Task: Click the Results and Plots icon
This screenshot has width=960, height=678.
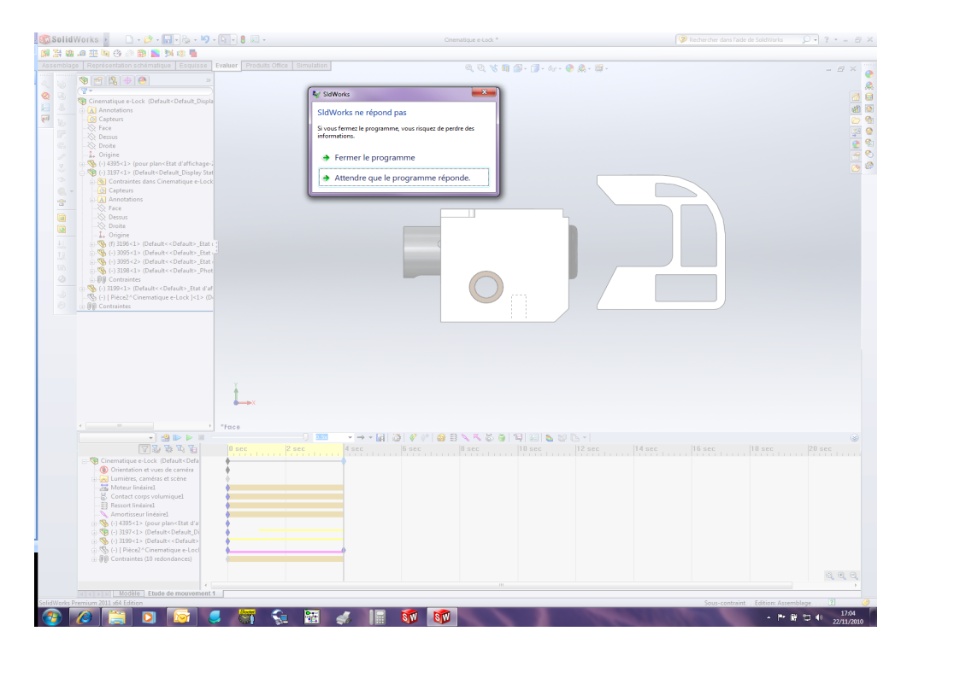Action: (518, 438)
